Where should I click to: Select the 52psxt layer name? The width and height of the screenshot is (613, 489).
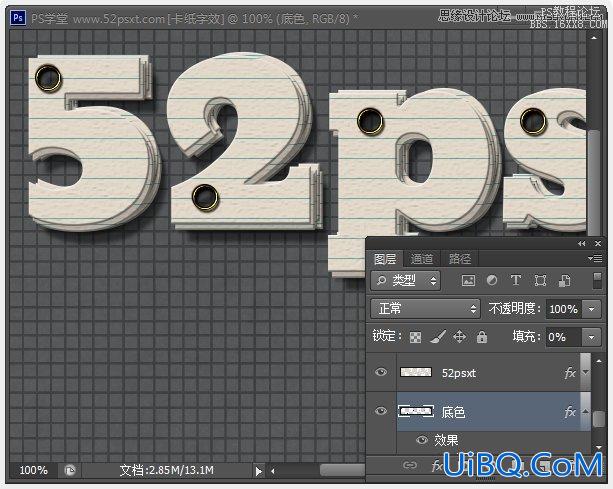[x=459, y=373]
